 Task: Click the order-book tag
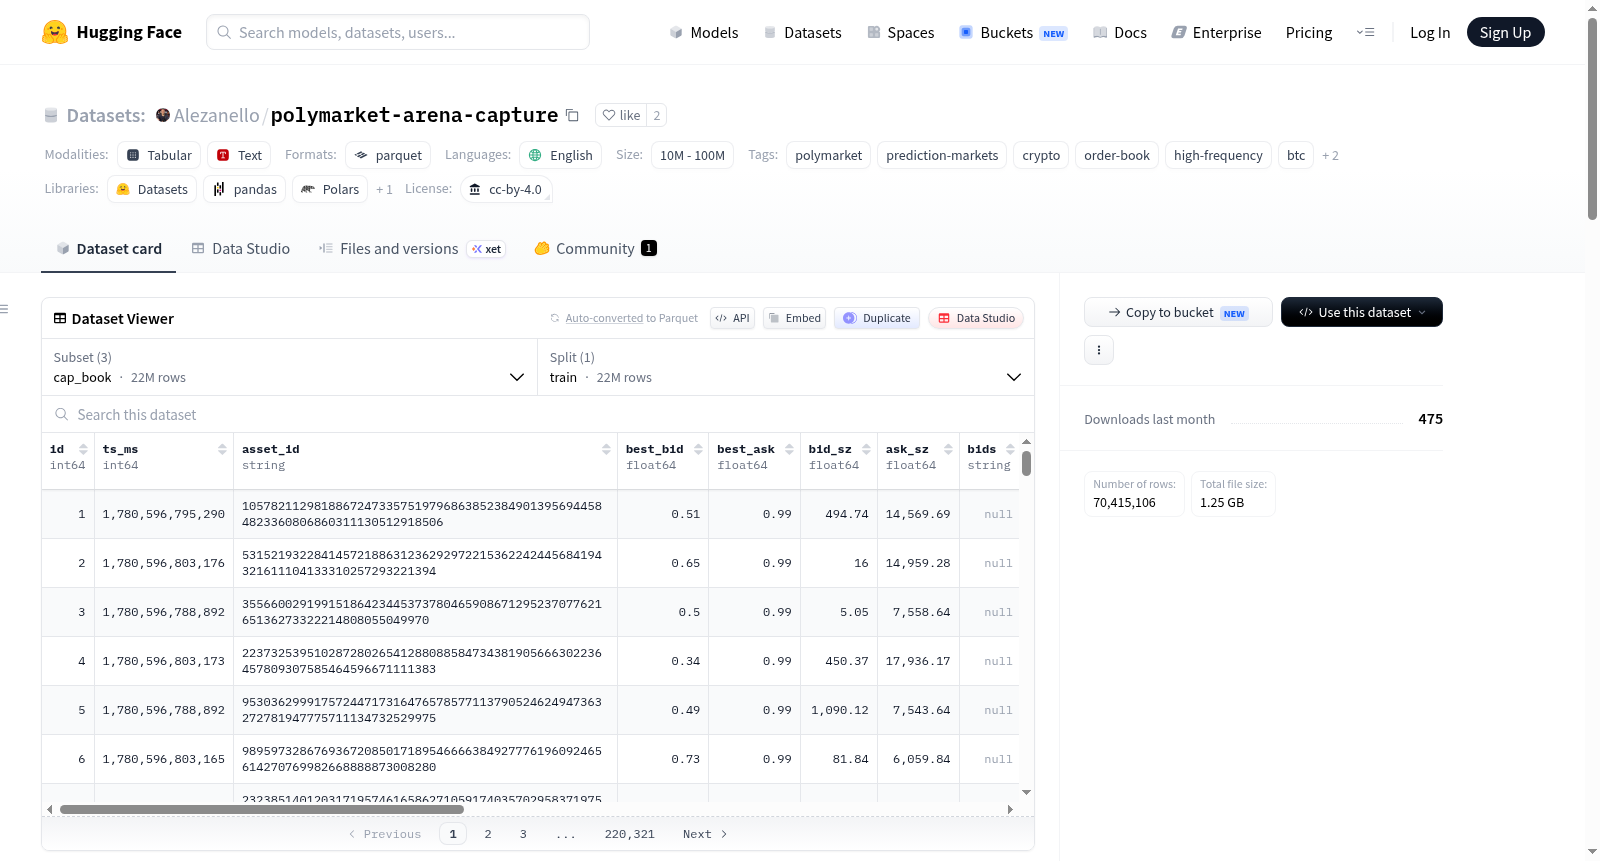tap(1117, 155)
